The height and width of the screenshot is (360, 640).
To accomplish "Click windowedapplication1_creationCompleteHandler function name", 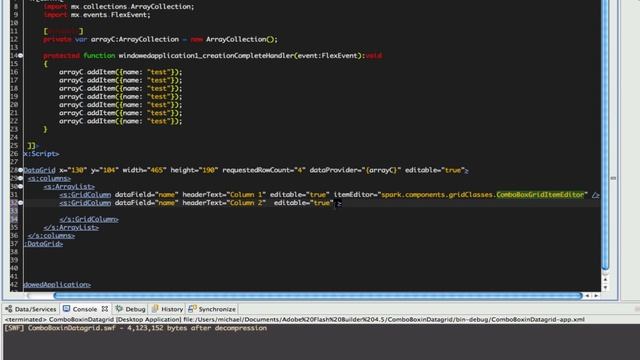I will click(x=206, y=56).
